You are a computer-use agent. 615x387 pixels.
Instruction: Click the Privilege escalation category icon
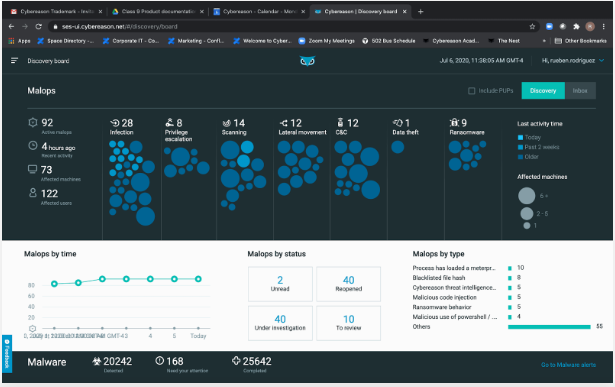click(169, 123)
